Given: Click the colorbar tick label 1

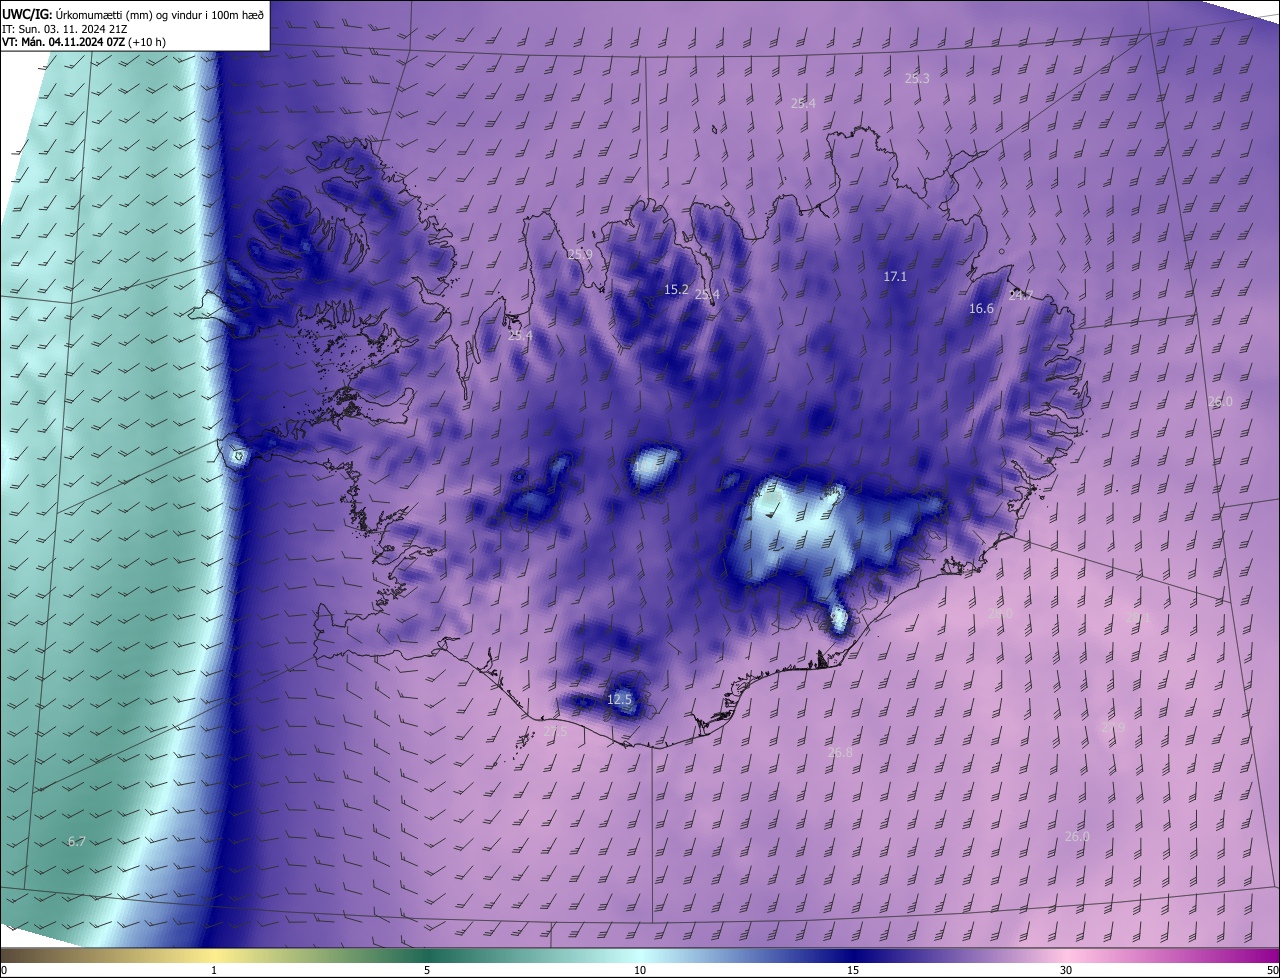Looking at the screenshot, I should (x=215, y=970).
